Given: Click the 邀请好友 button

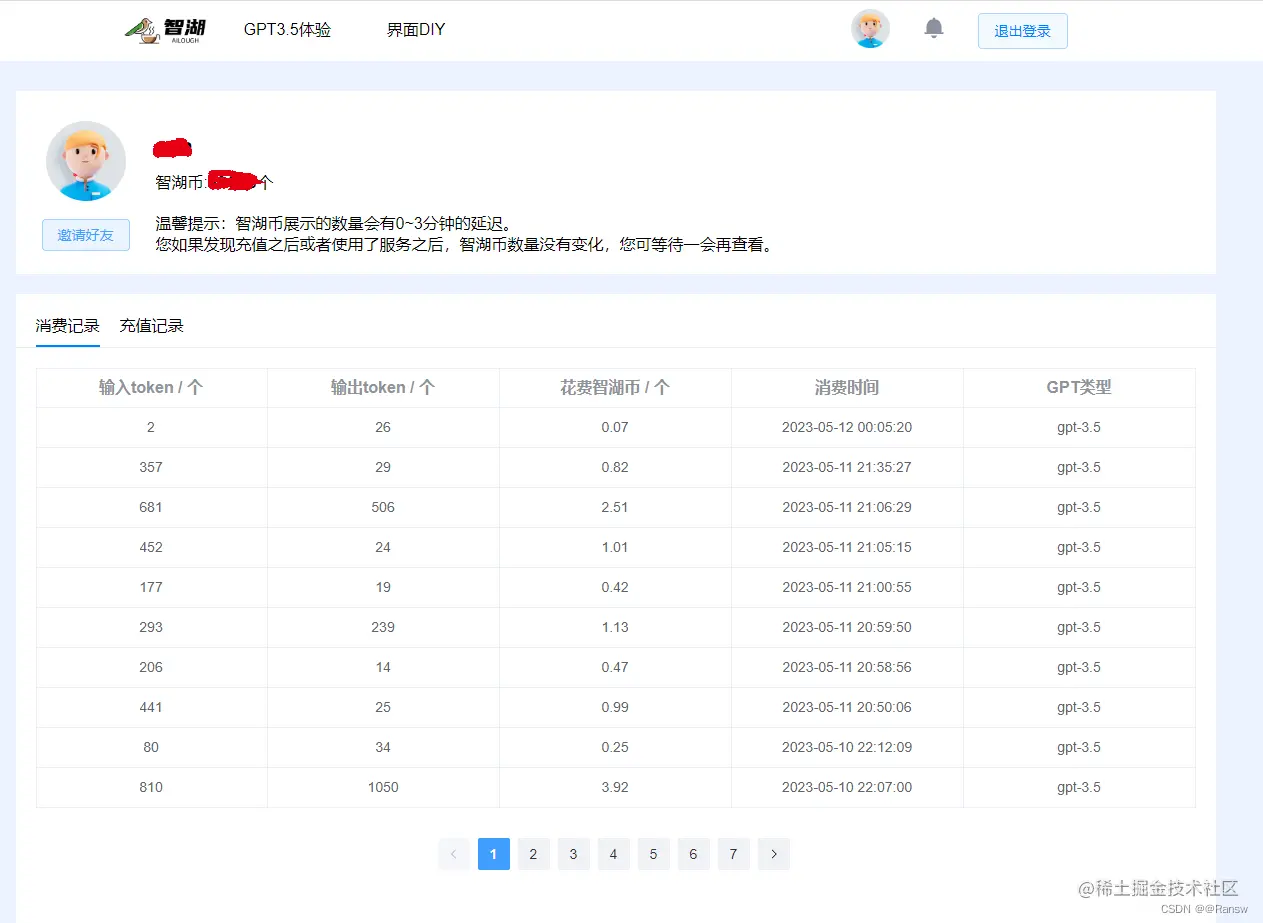Looking at the screenshot, I should pos(85,234).
